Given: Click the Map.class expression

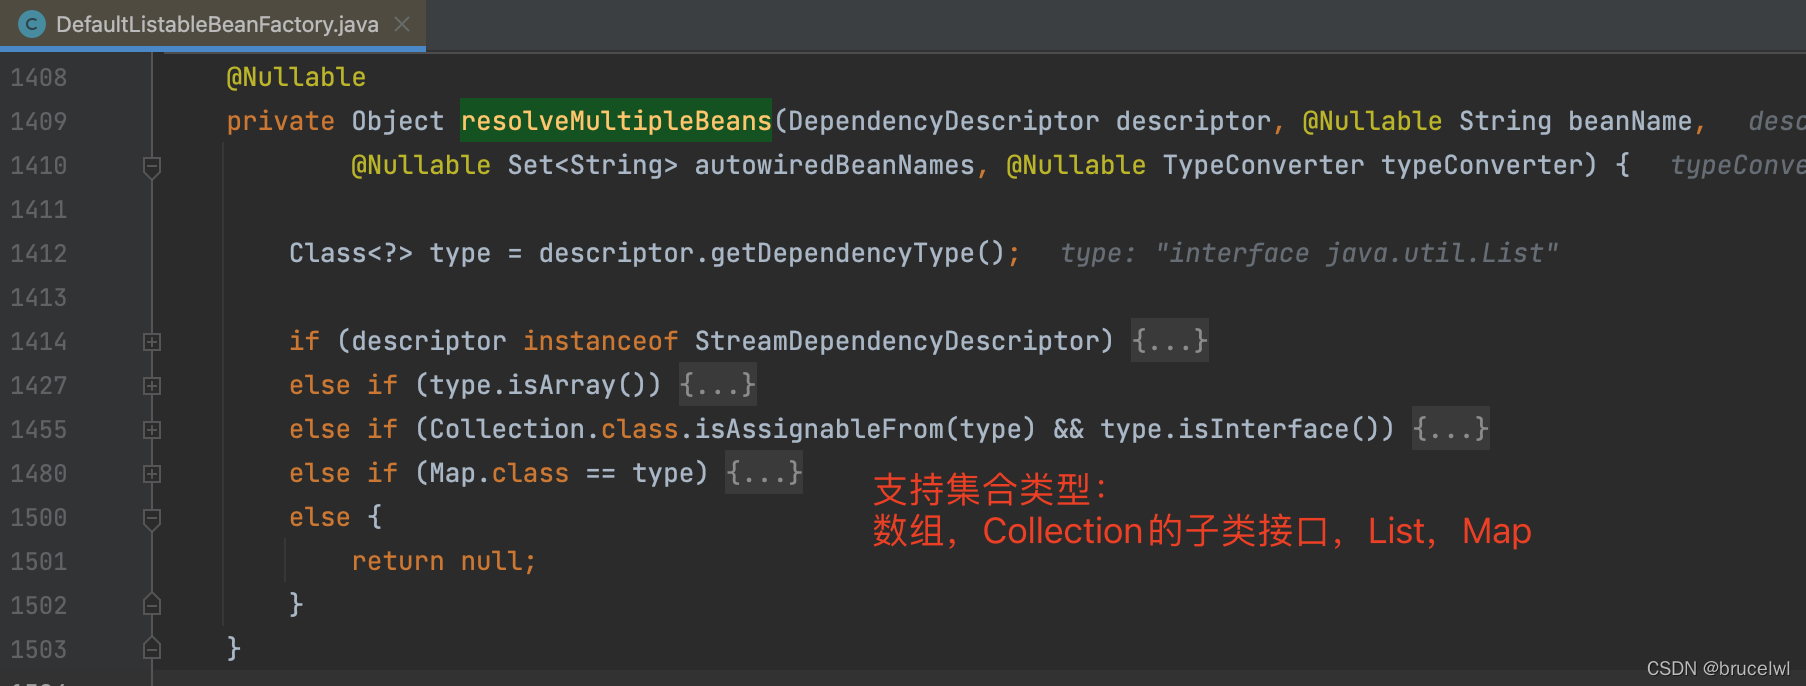Looking at the screenshot, I should (499, 473).
